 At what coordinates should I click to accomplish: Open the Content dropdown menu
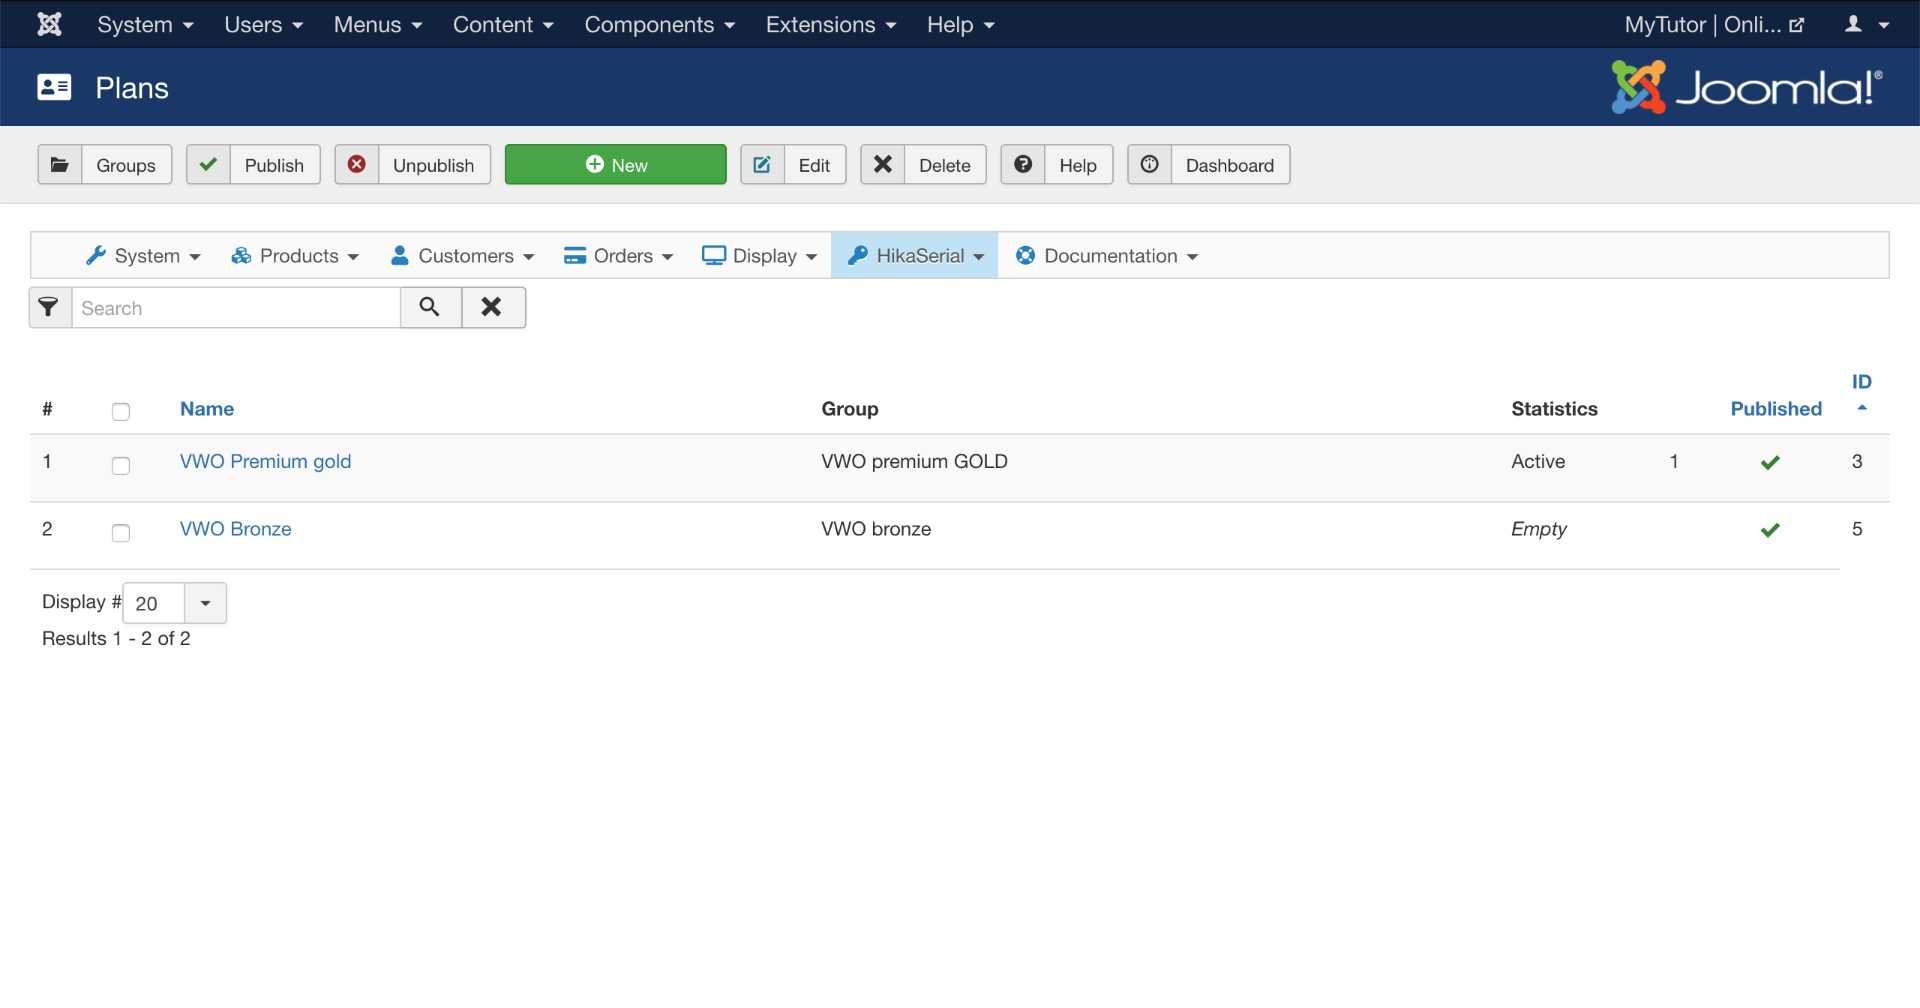[503, 24]
